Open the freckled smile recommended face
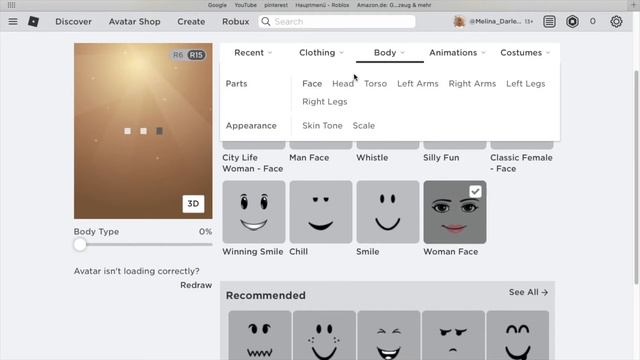Screen dimensions: 640x360 tap(324, 335)
